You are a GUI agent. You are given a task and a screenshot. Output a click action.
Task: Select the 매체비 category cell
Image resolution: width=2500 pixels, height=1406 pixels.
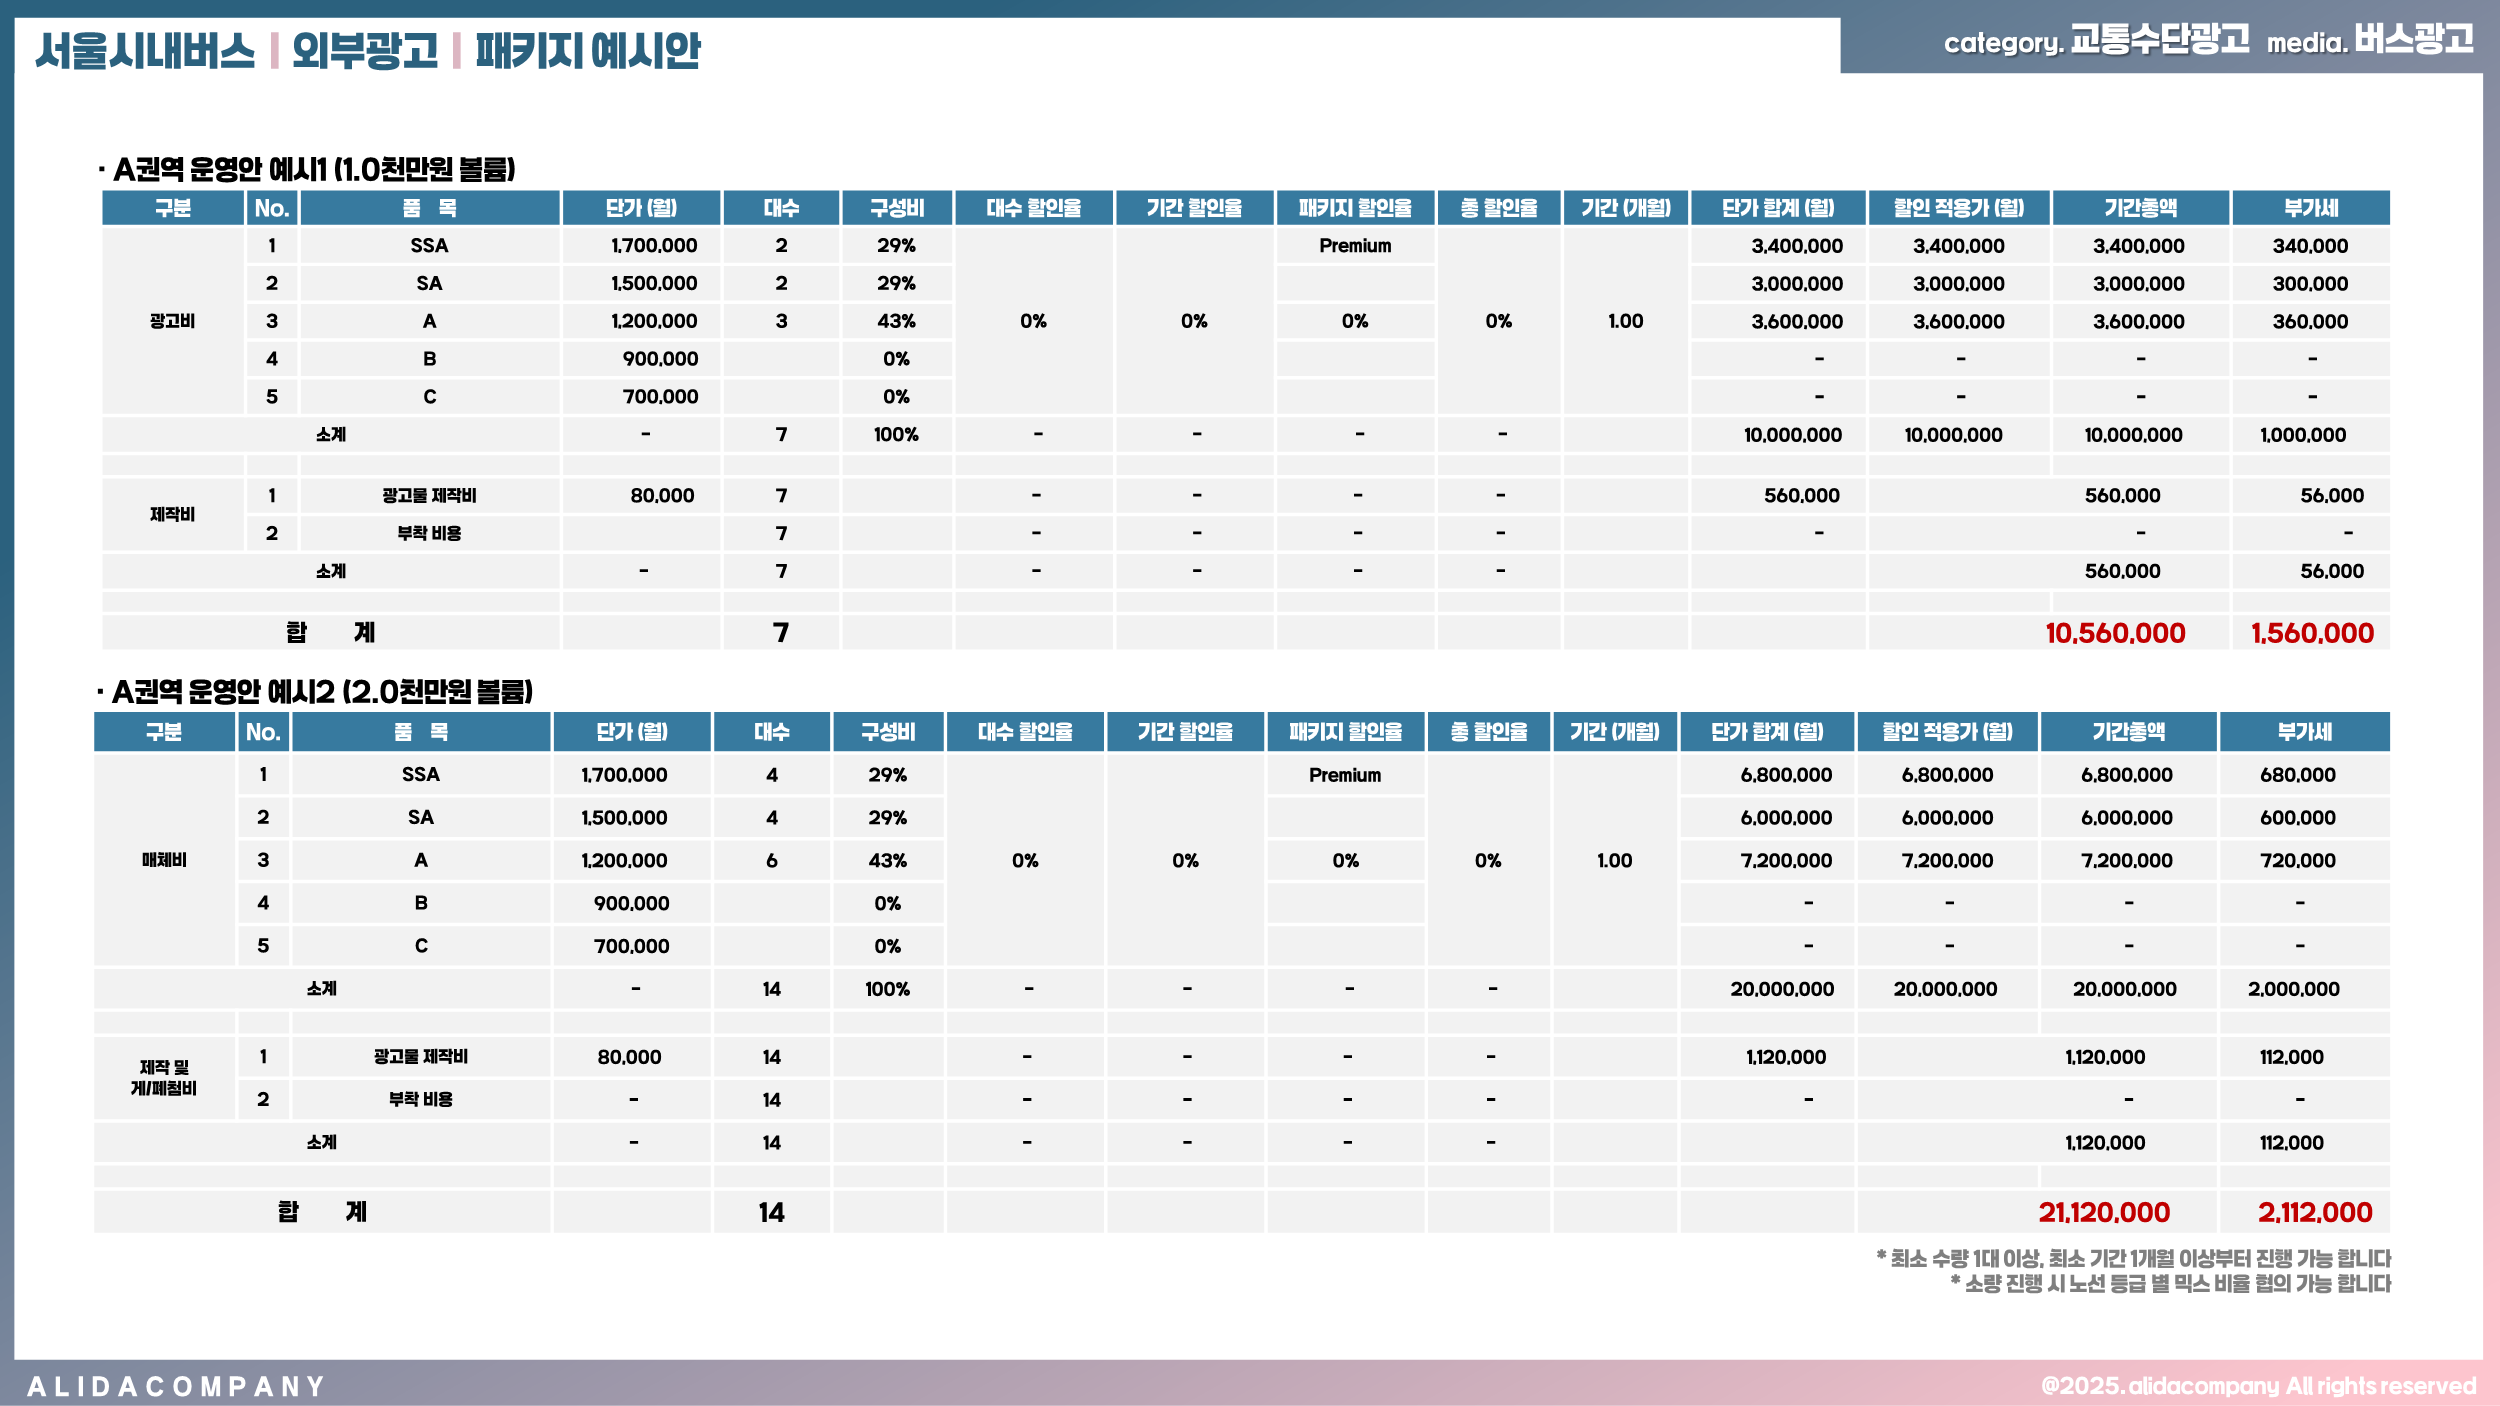(x=164, y=860)
